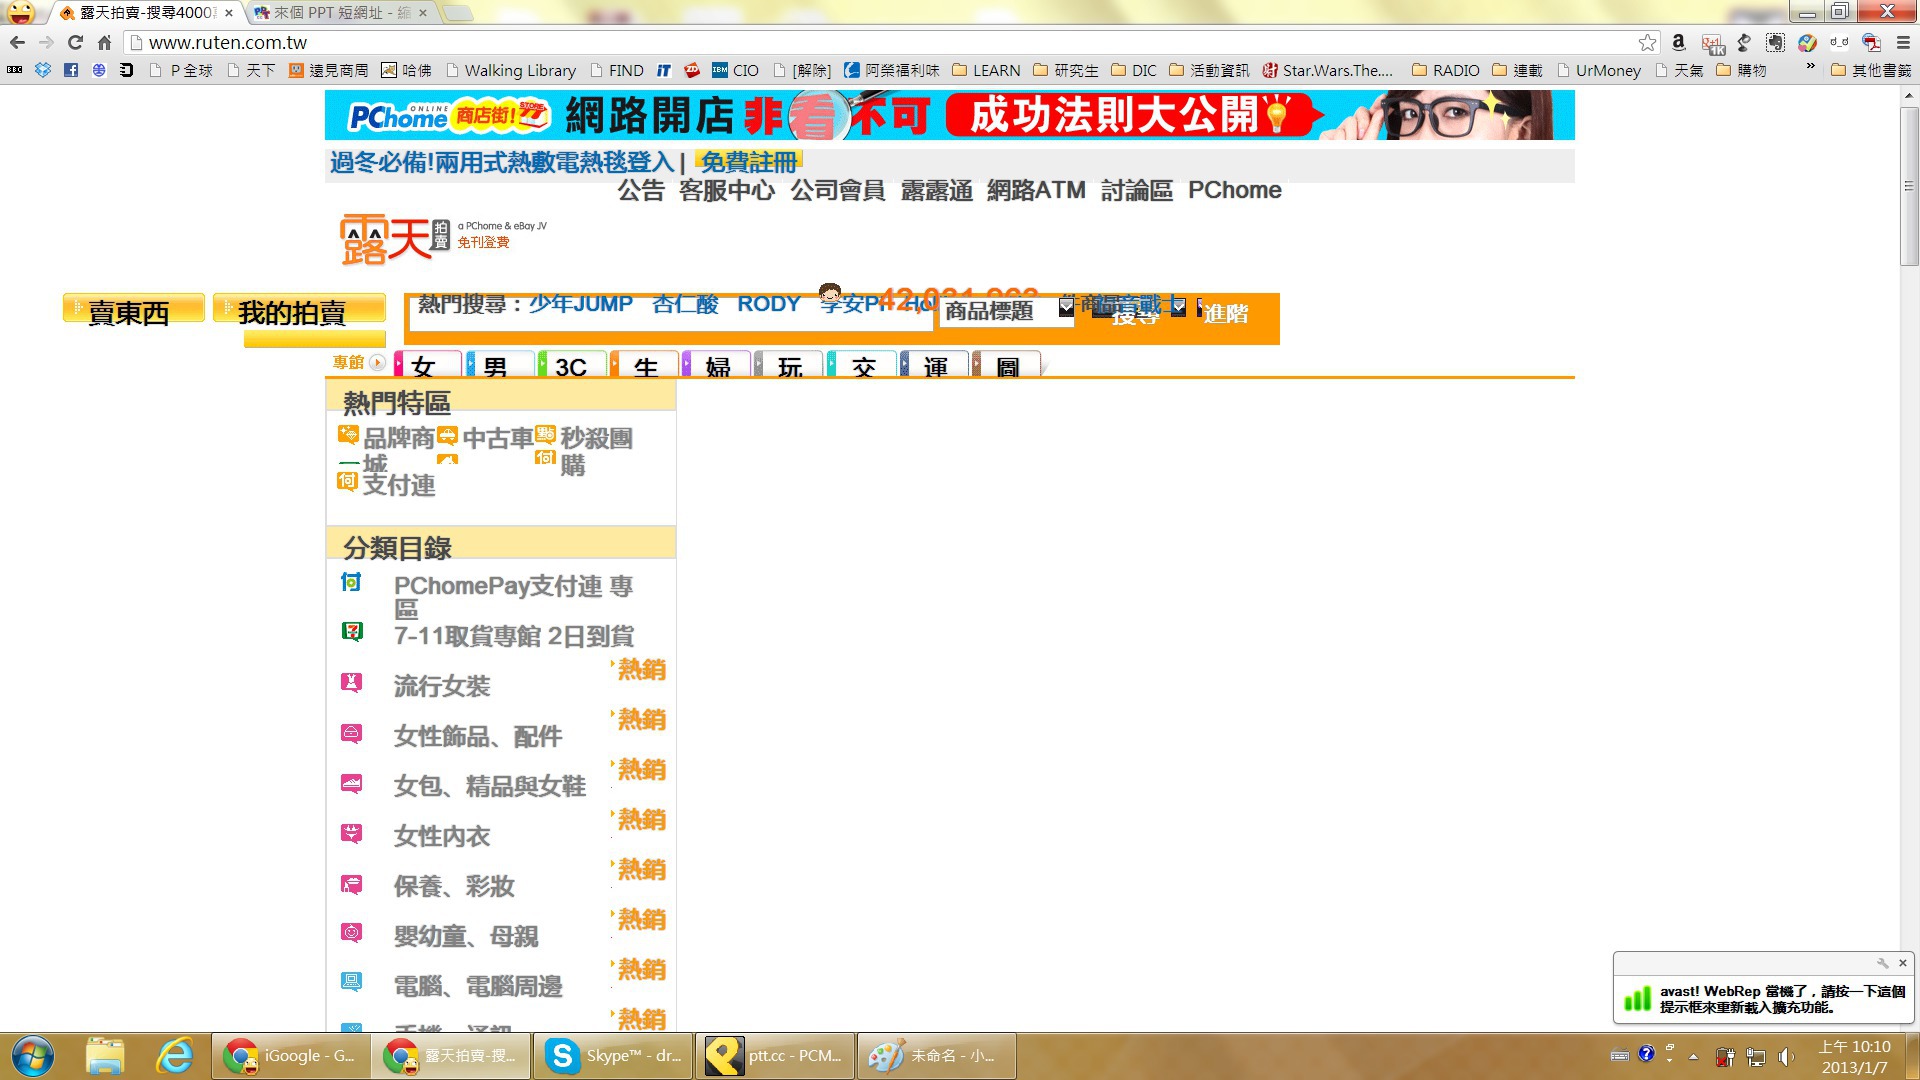The height and width of the screenshot is (1080, 1920).
Task: Open the Windows Start button
Action: 33,1056
